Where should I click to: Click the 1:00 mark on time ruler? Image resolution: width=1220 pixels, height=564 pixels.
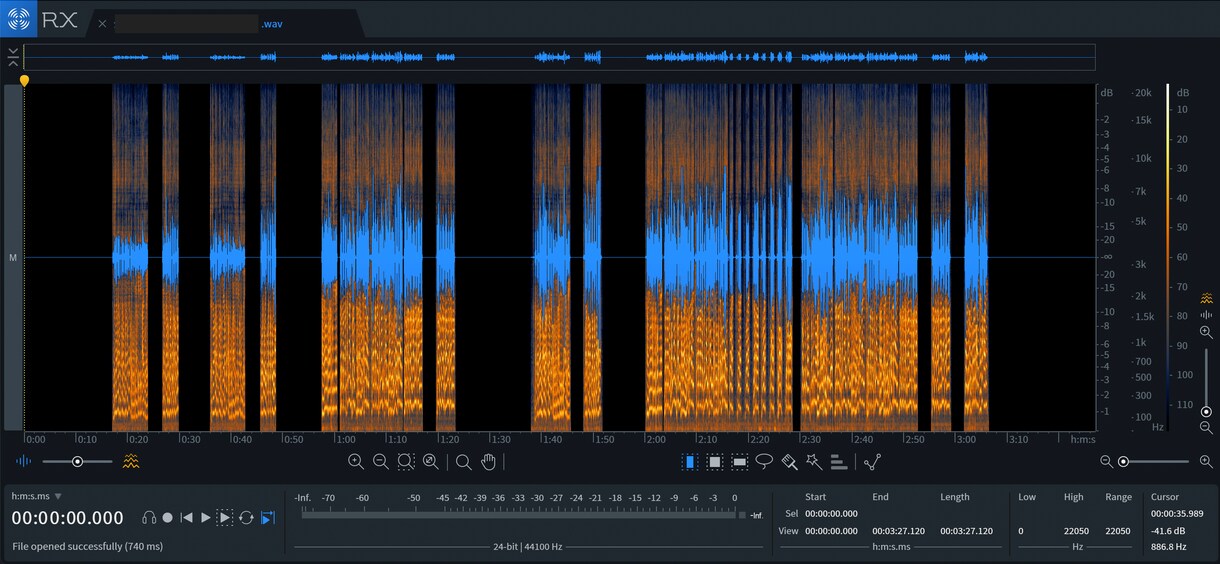point(345,439)
